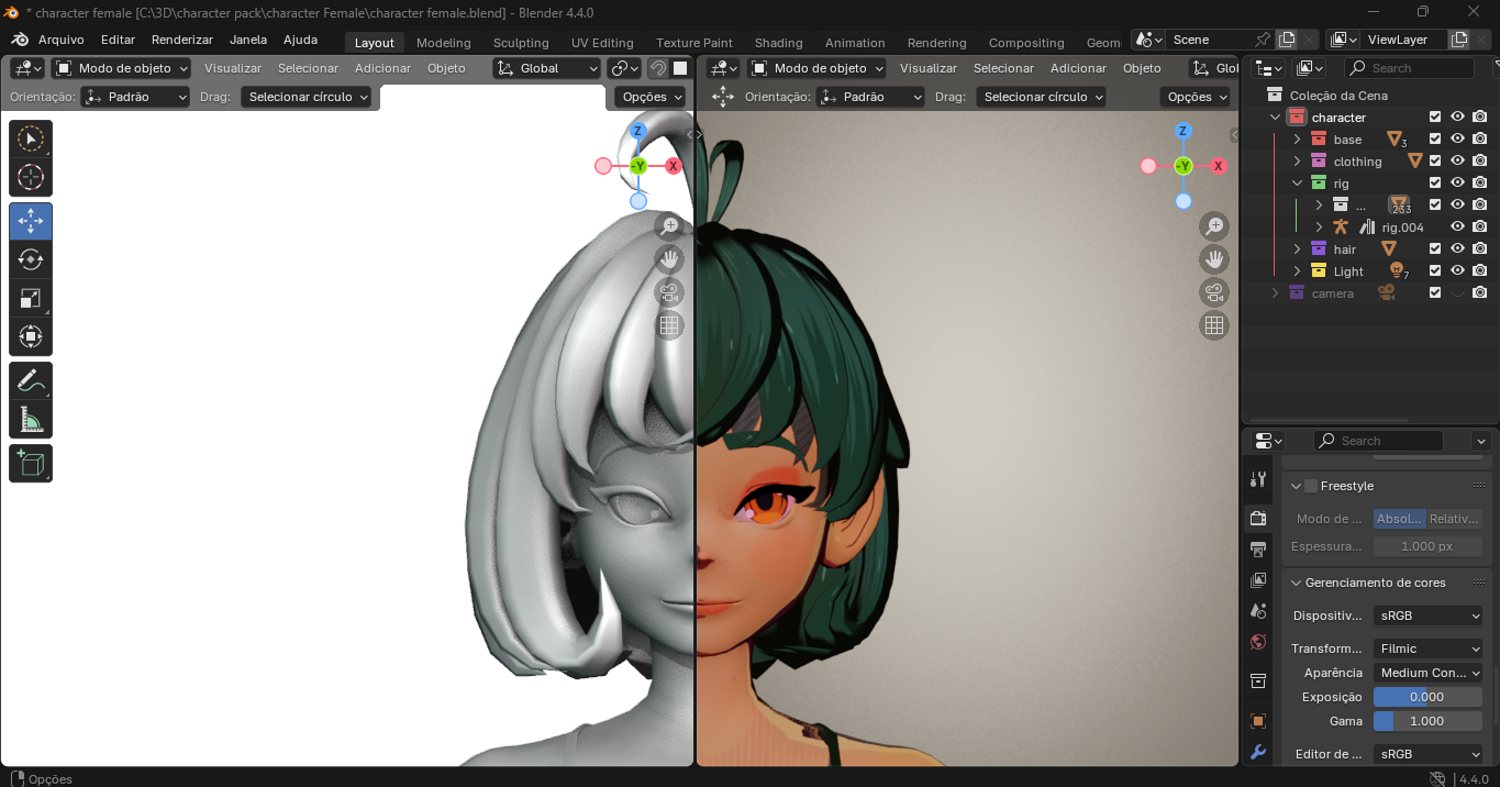Uncheck the camera collection checkbox
Image resolution: width=1500 pixels, height=787 pixels.
[x=1435, y=293]
